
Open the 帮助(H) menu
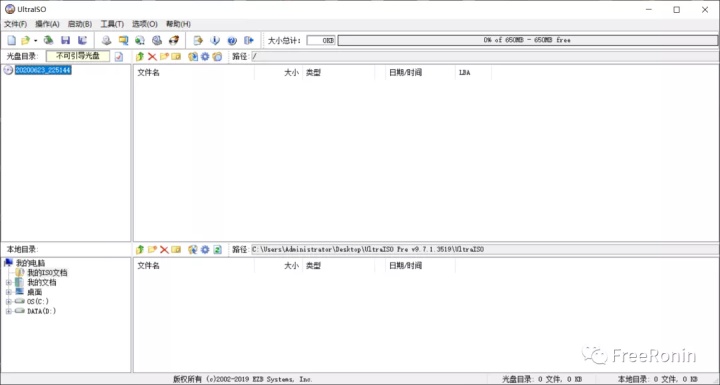point(178,24)
